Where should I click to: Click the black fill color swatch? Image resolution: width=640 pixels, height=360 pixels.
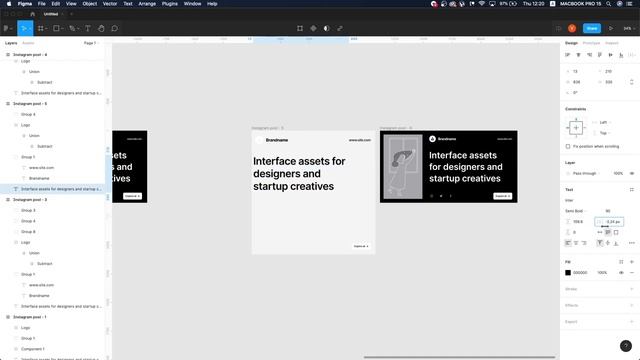(568, 273)
